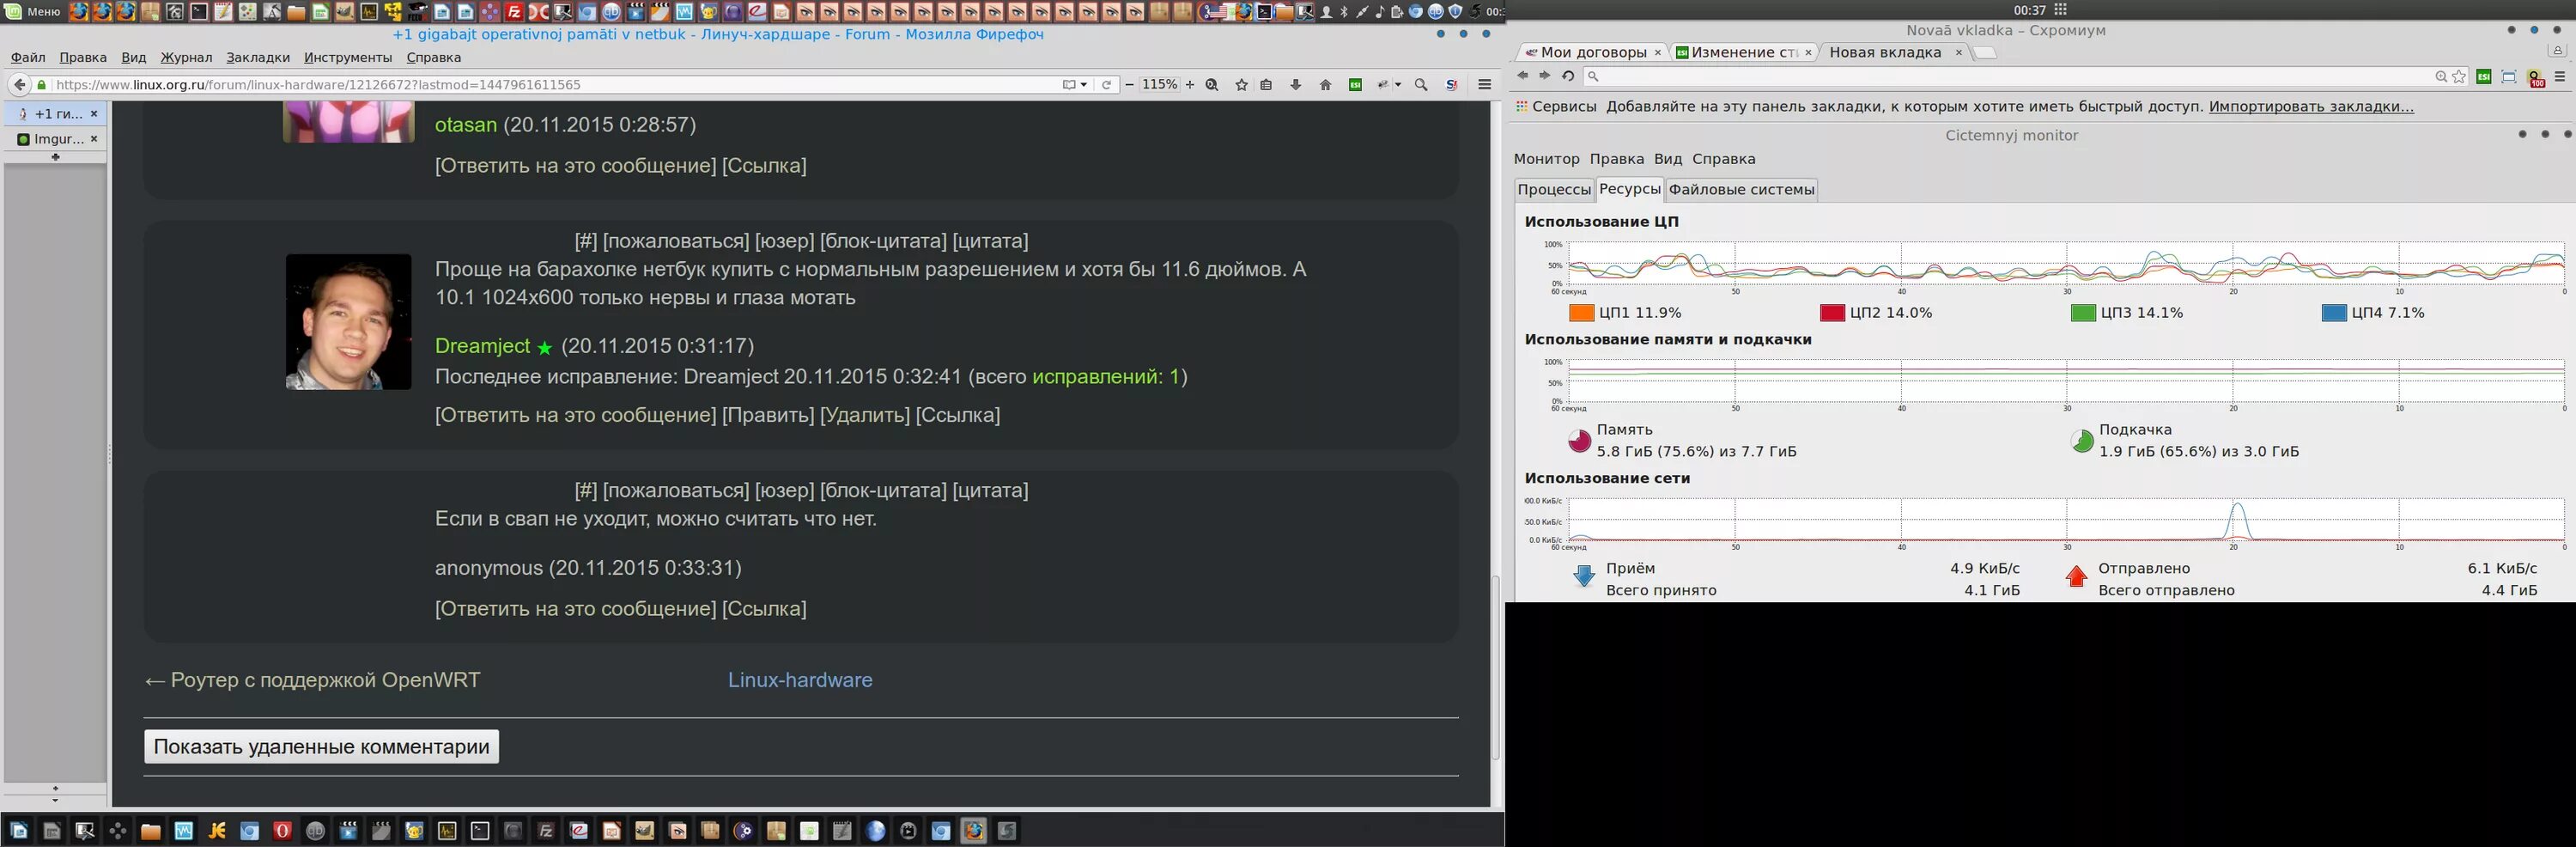Reload the Firefox page

pos(1106,85)
